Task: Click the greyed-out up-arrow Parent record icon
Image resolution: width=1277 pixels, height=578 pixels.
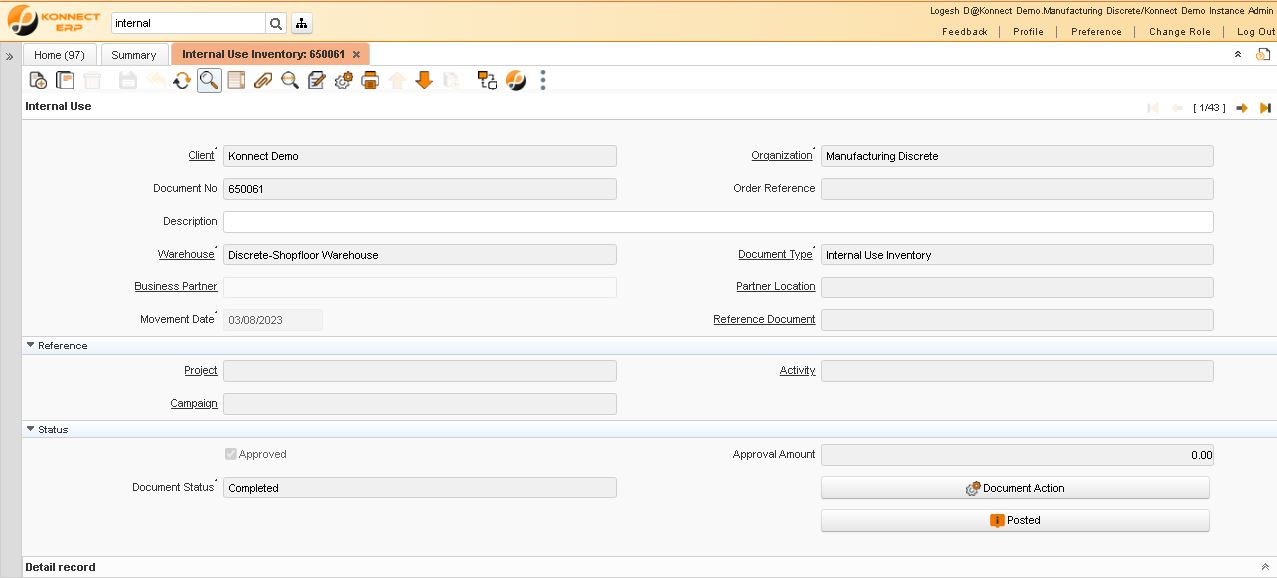Action: pyautogui.click(x=397, y=81)
